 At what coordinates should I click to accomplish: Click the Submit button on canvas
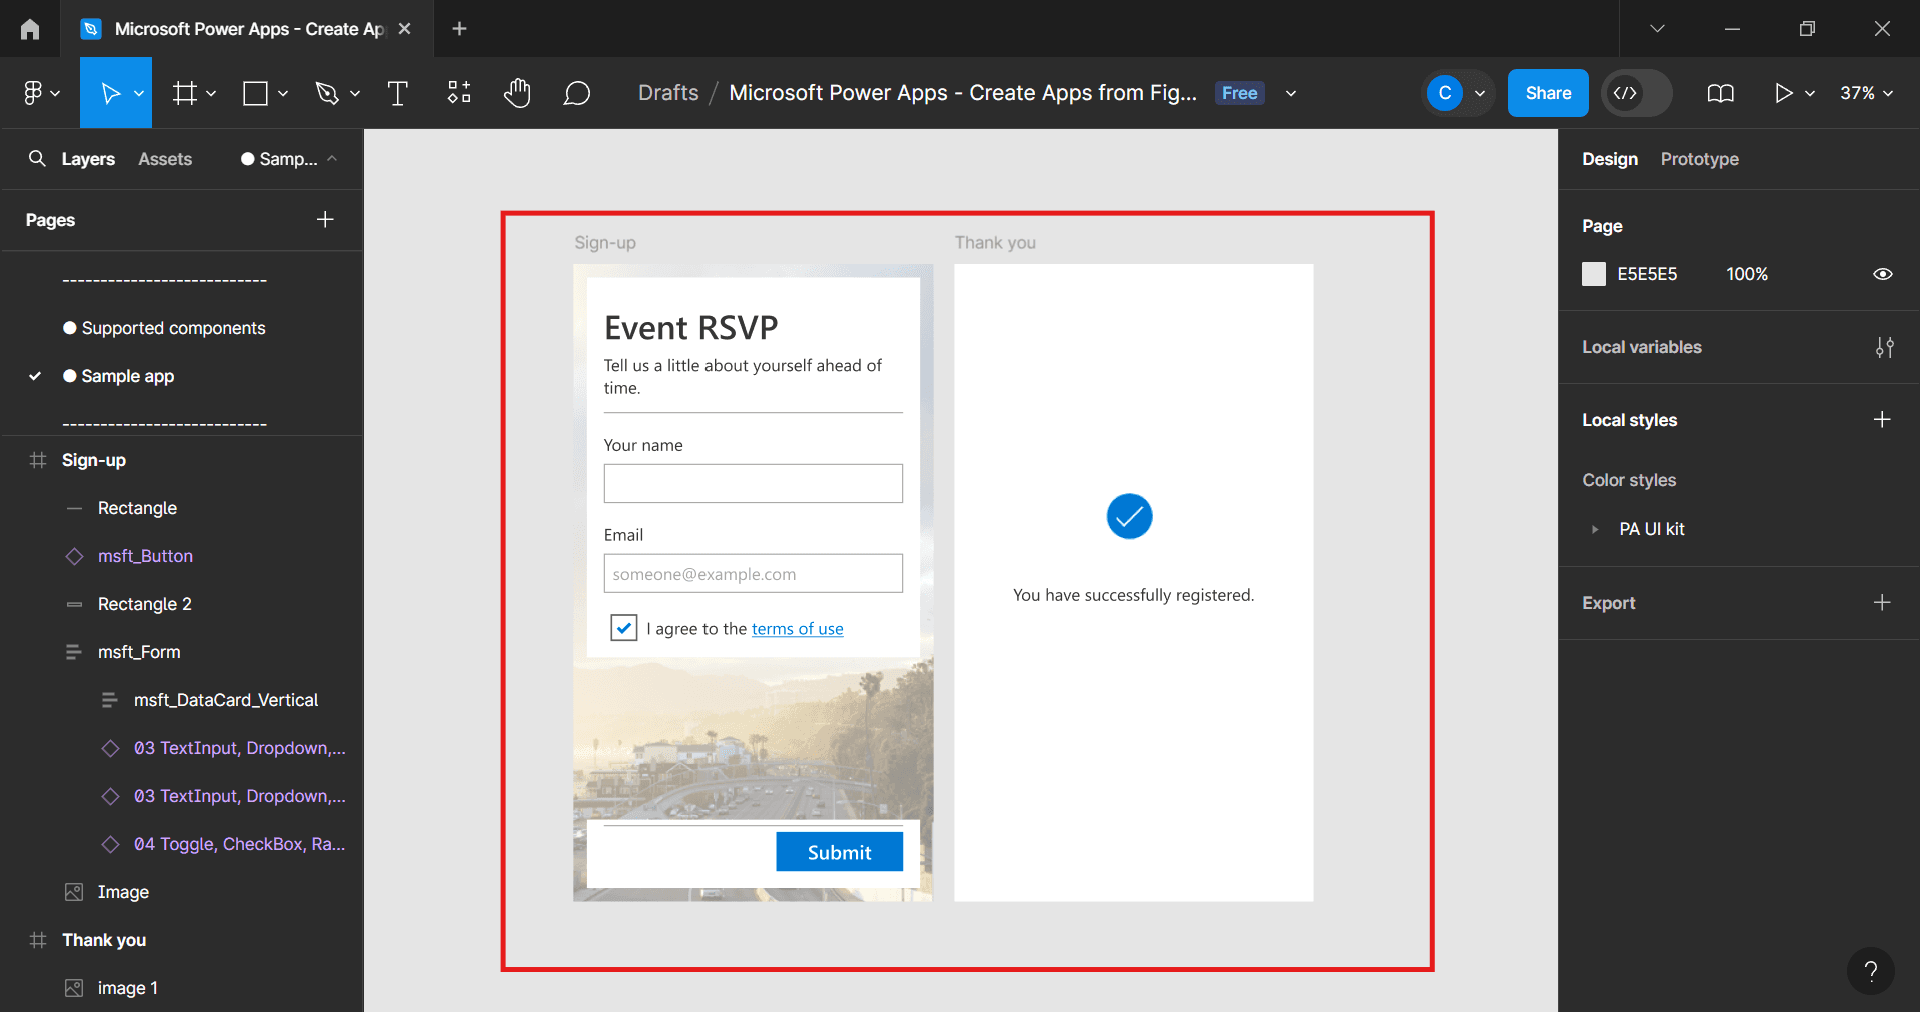pos(839,852)
